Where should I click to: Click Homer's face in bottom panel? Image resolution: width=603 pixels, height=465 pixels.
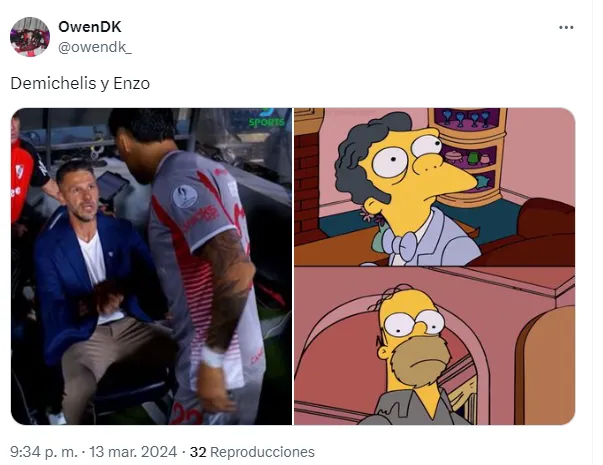[413, 340]
